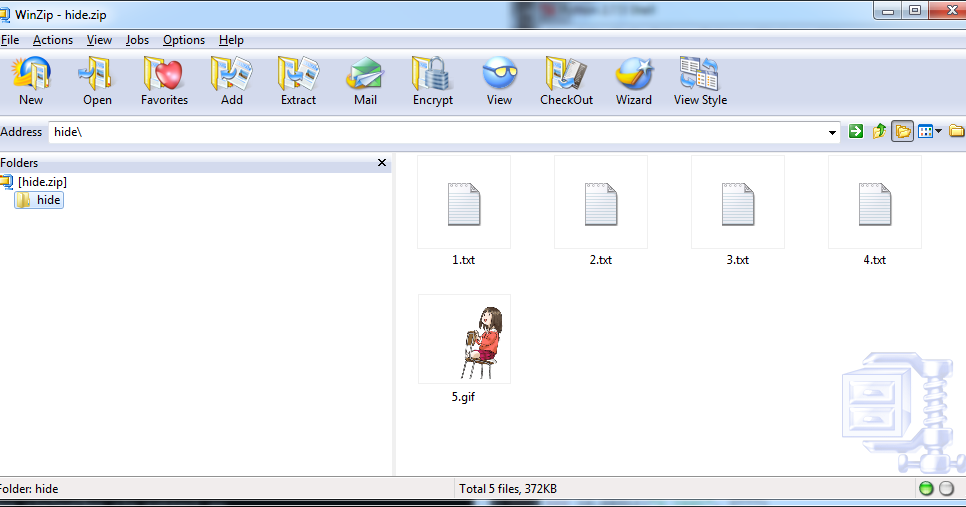Screen dimensions: 966x507
Task: Extract files with the Extract icon
Action: [298, 73]
